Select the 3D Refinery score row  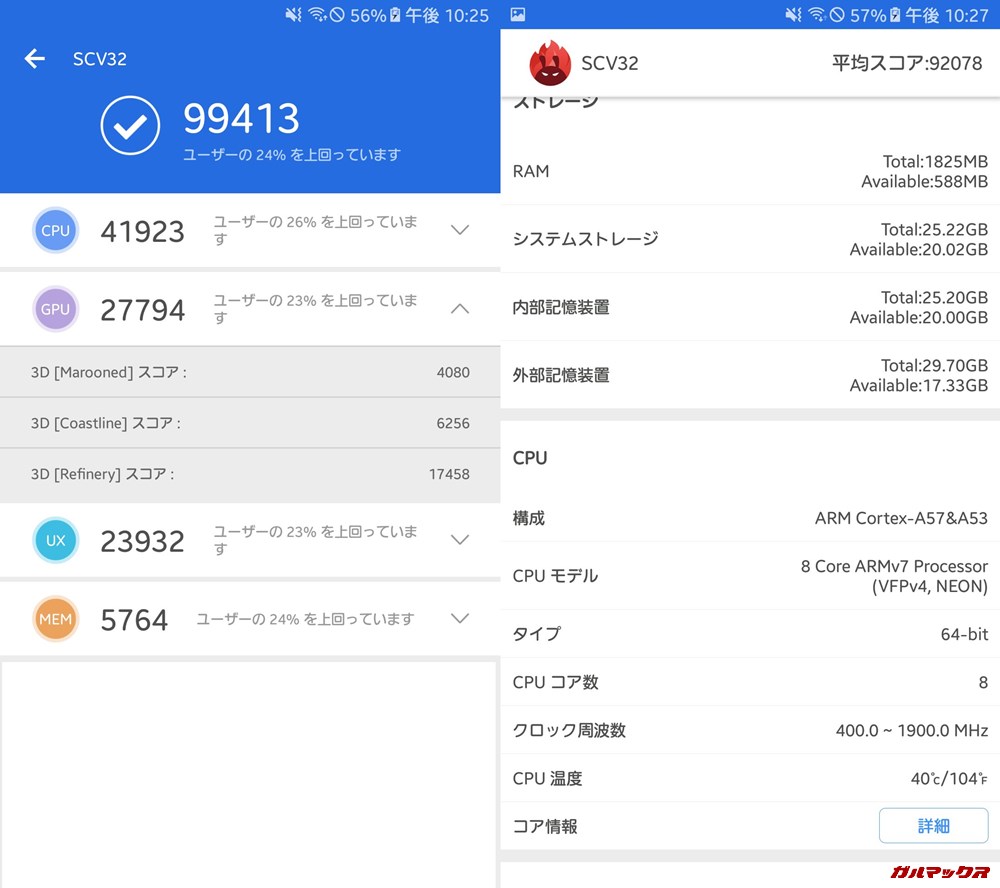250,473
